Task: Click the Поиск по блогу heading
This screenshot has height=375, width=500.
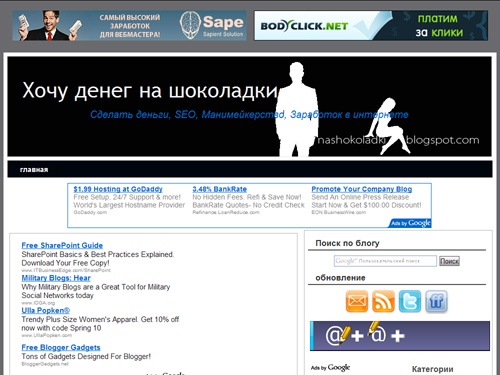Action: point(347,243)
